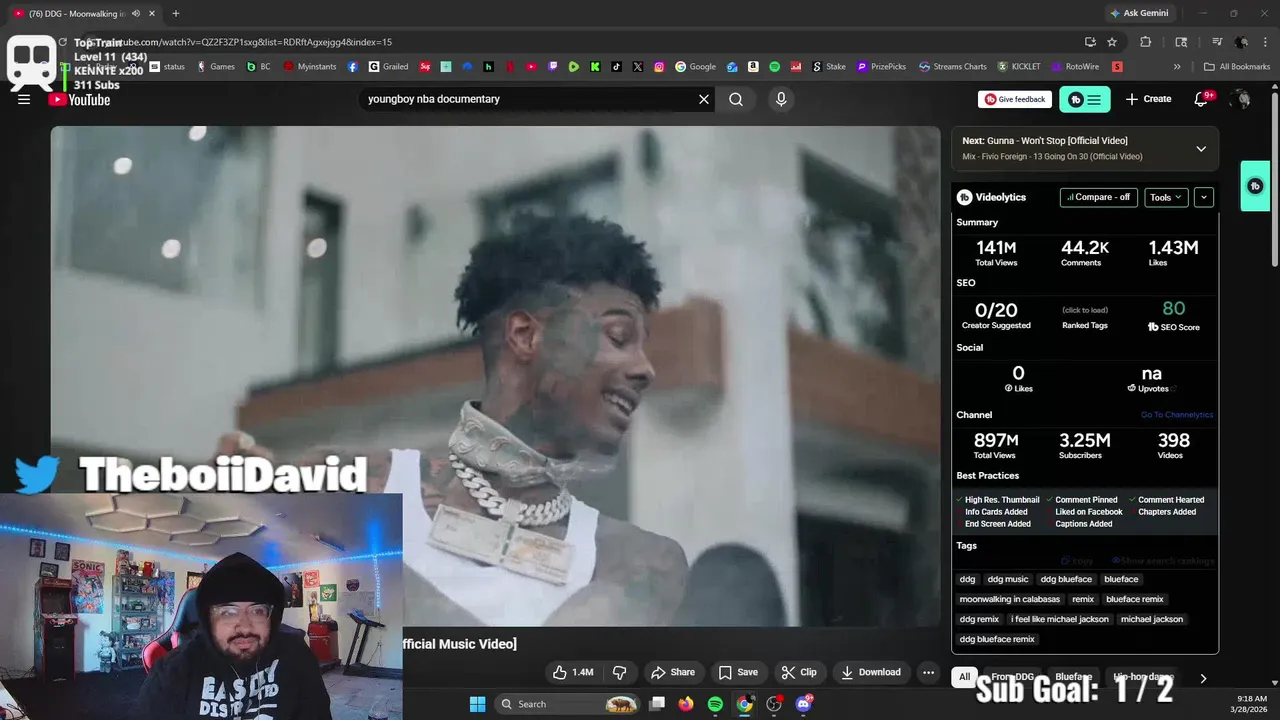Image resolution: width=1280 pixels, height=720 pixels.
Task: Open the TikTok bookmark
Action: point(617,67)
